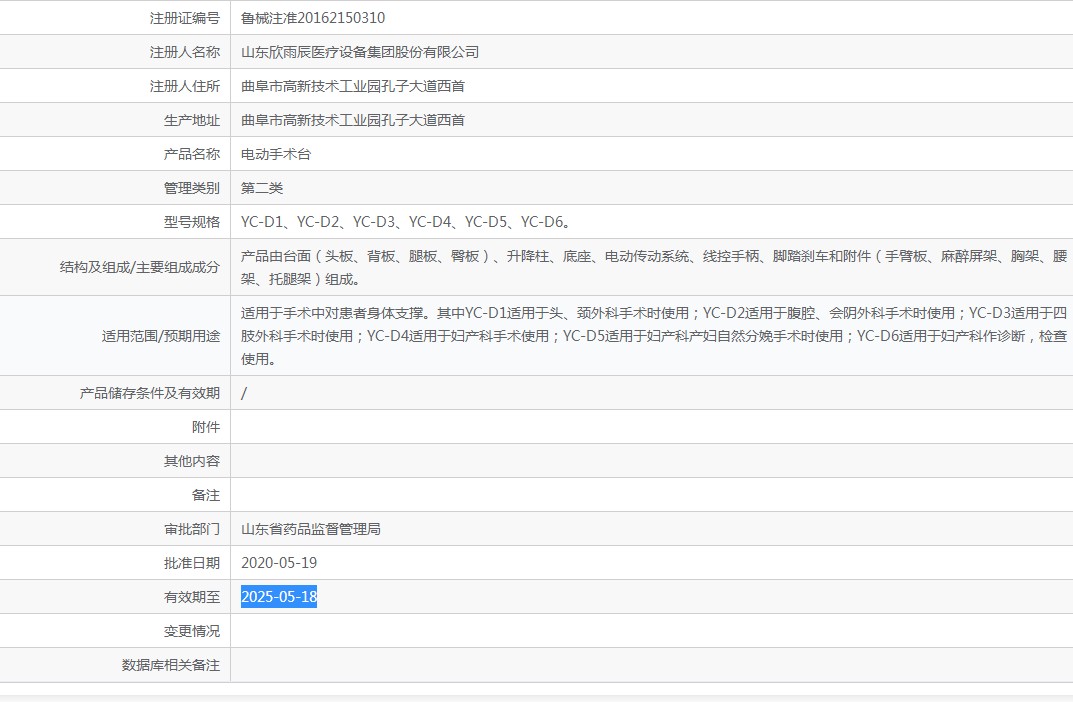The image size is (1073, 702).
Task: Select the 产品储存条件及有效期 label
Action: click(x=150, y=393)
